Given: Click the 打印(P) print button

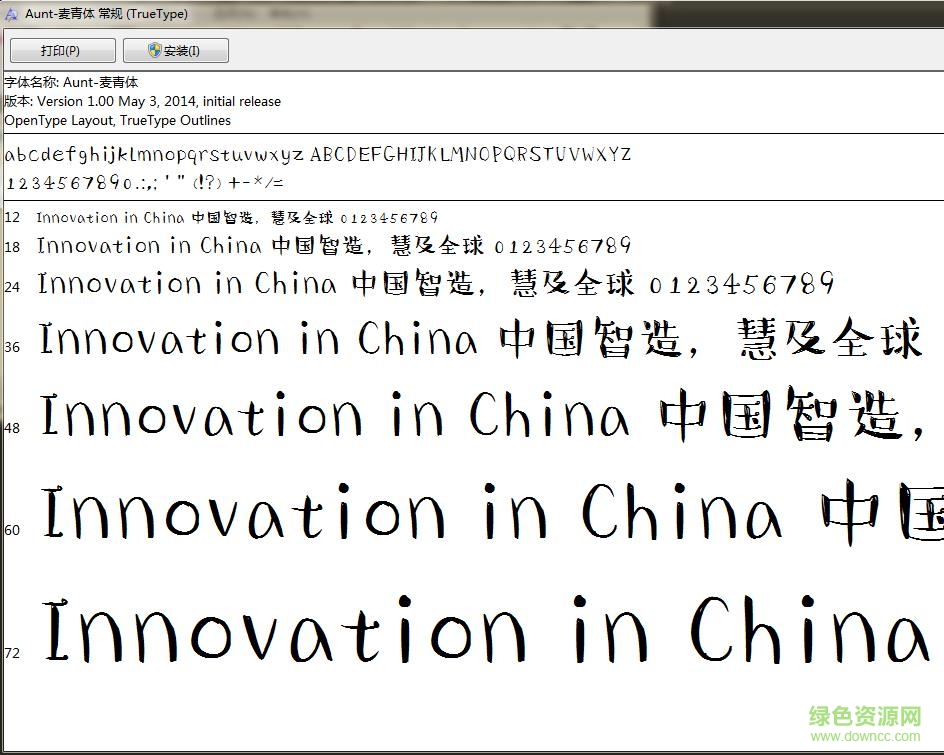Looking at the screenshot, I should (63, 51).
